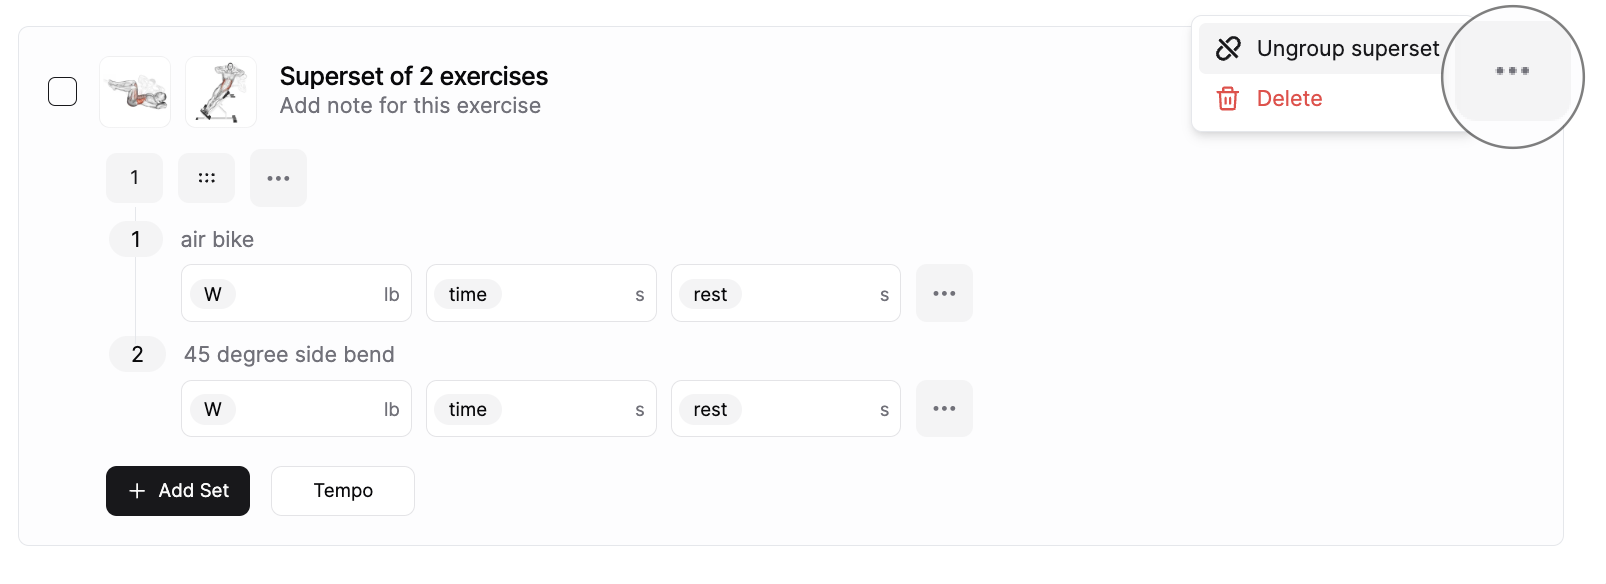The height and width of the screenshot is (584, 1606).
Task: Click the W weight tag for air bike
Action: coord(212,293)
